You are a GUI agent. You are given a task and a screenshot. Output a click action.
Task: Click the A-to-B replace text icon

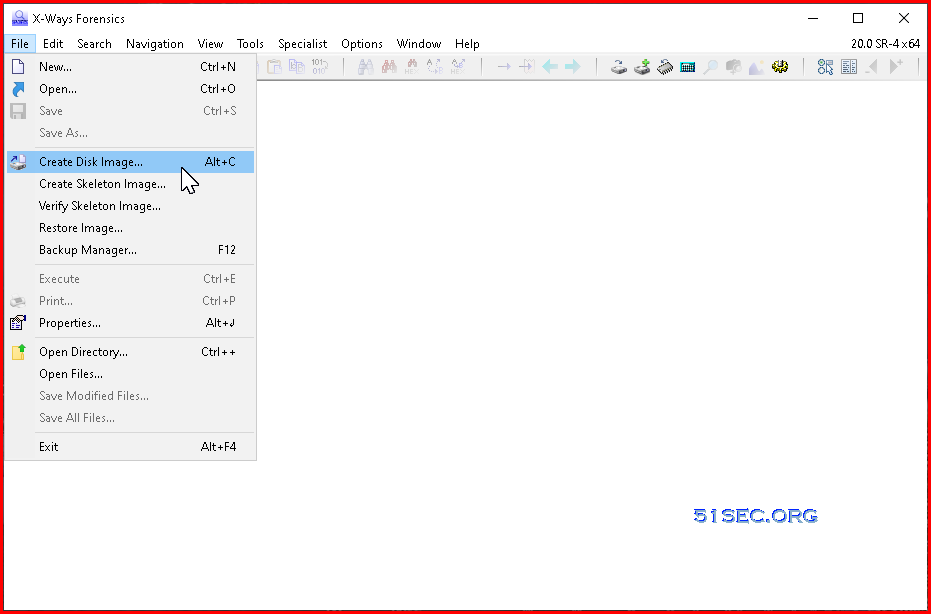[435, 67]
